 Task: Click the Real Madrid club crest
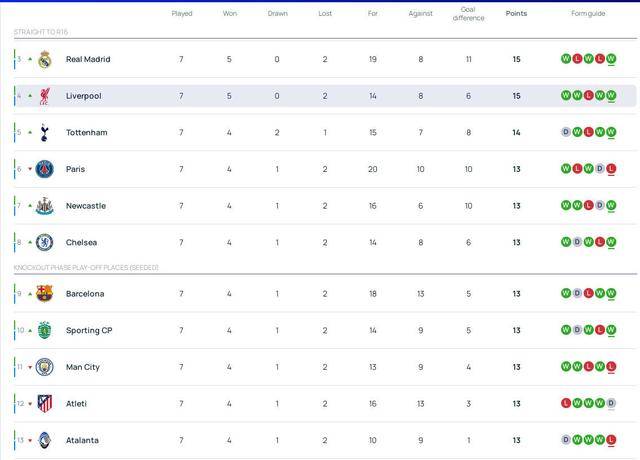coord(44,59)
